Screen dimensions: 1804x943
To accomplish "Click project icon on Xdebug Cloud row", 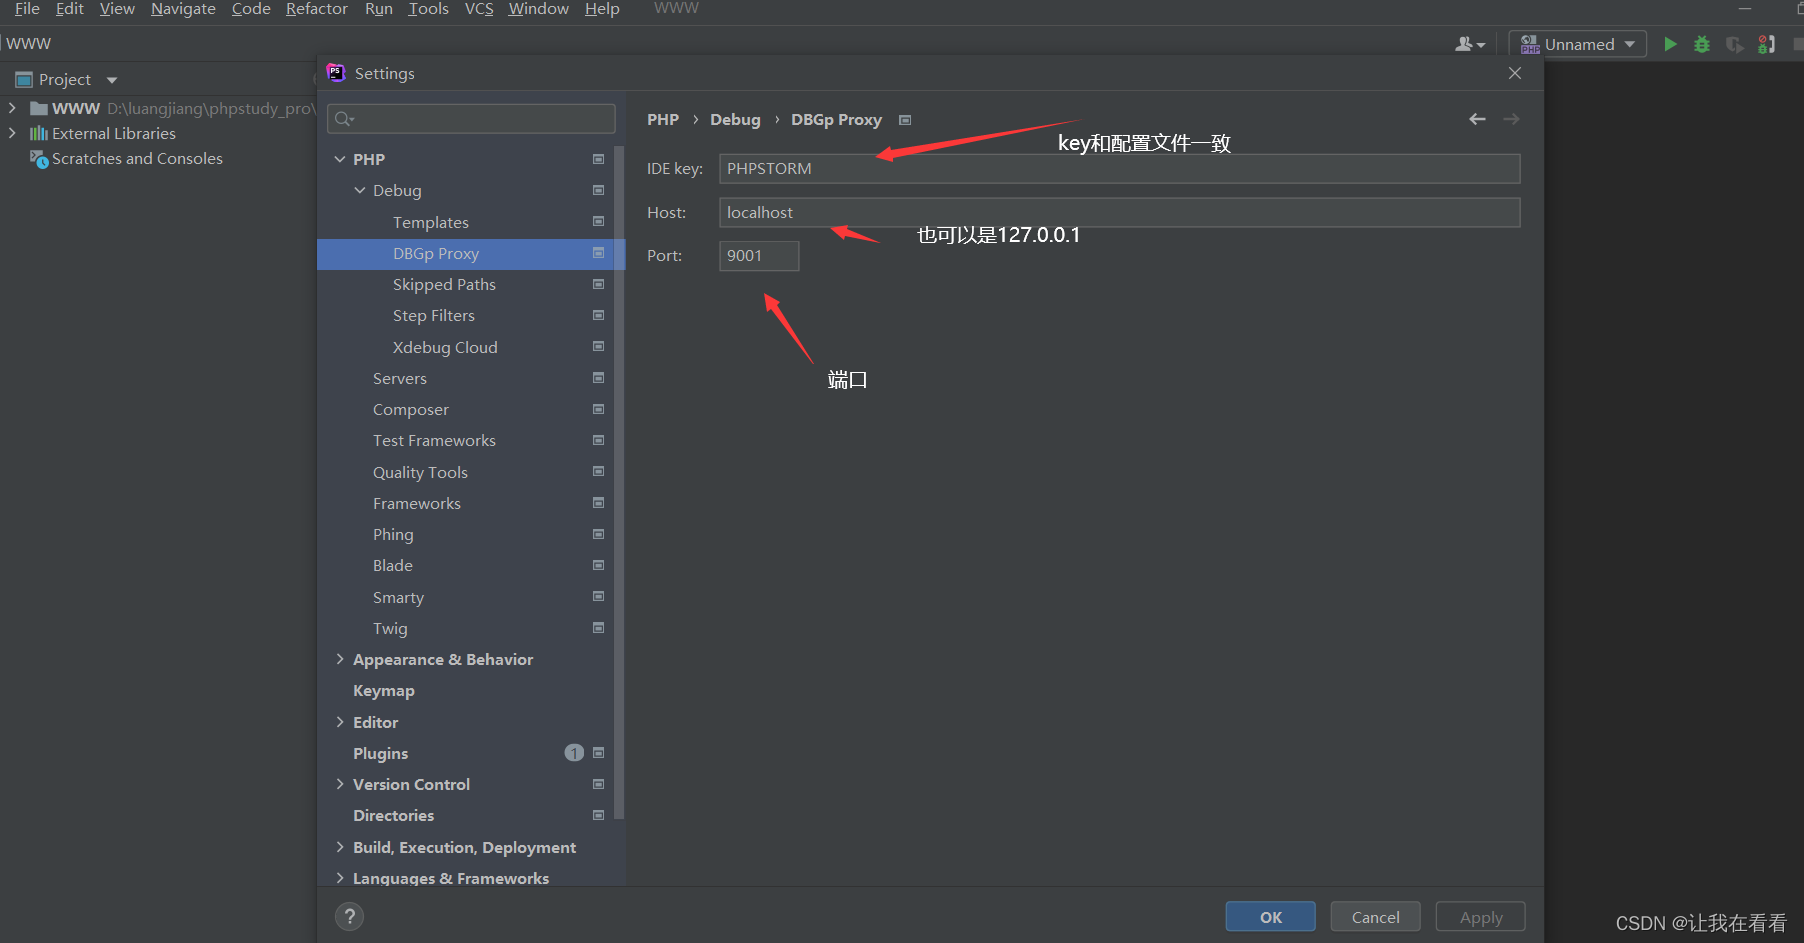I will 598,347.
